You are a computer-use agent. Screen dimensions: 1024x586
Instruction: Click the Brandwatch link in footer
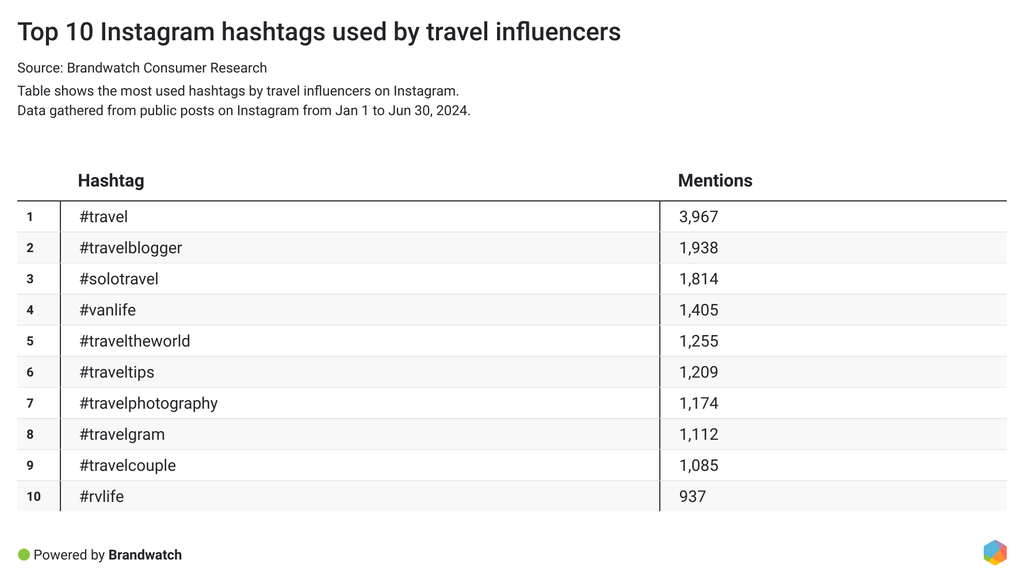(145, 555)
